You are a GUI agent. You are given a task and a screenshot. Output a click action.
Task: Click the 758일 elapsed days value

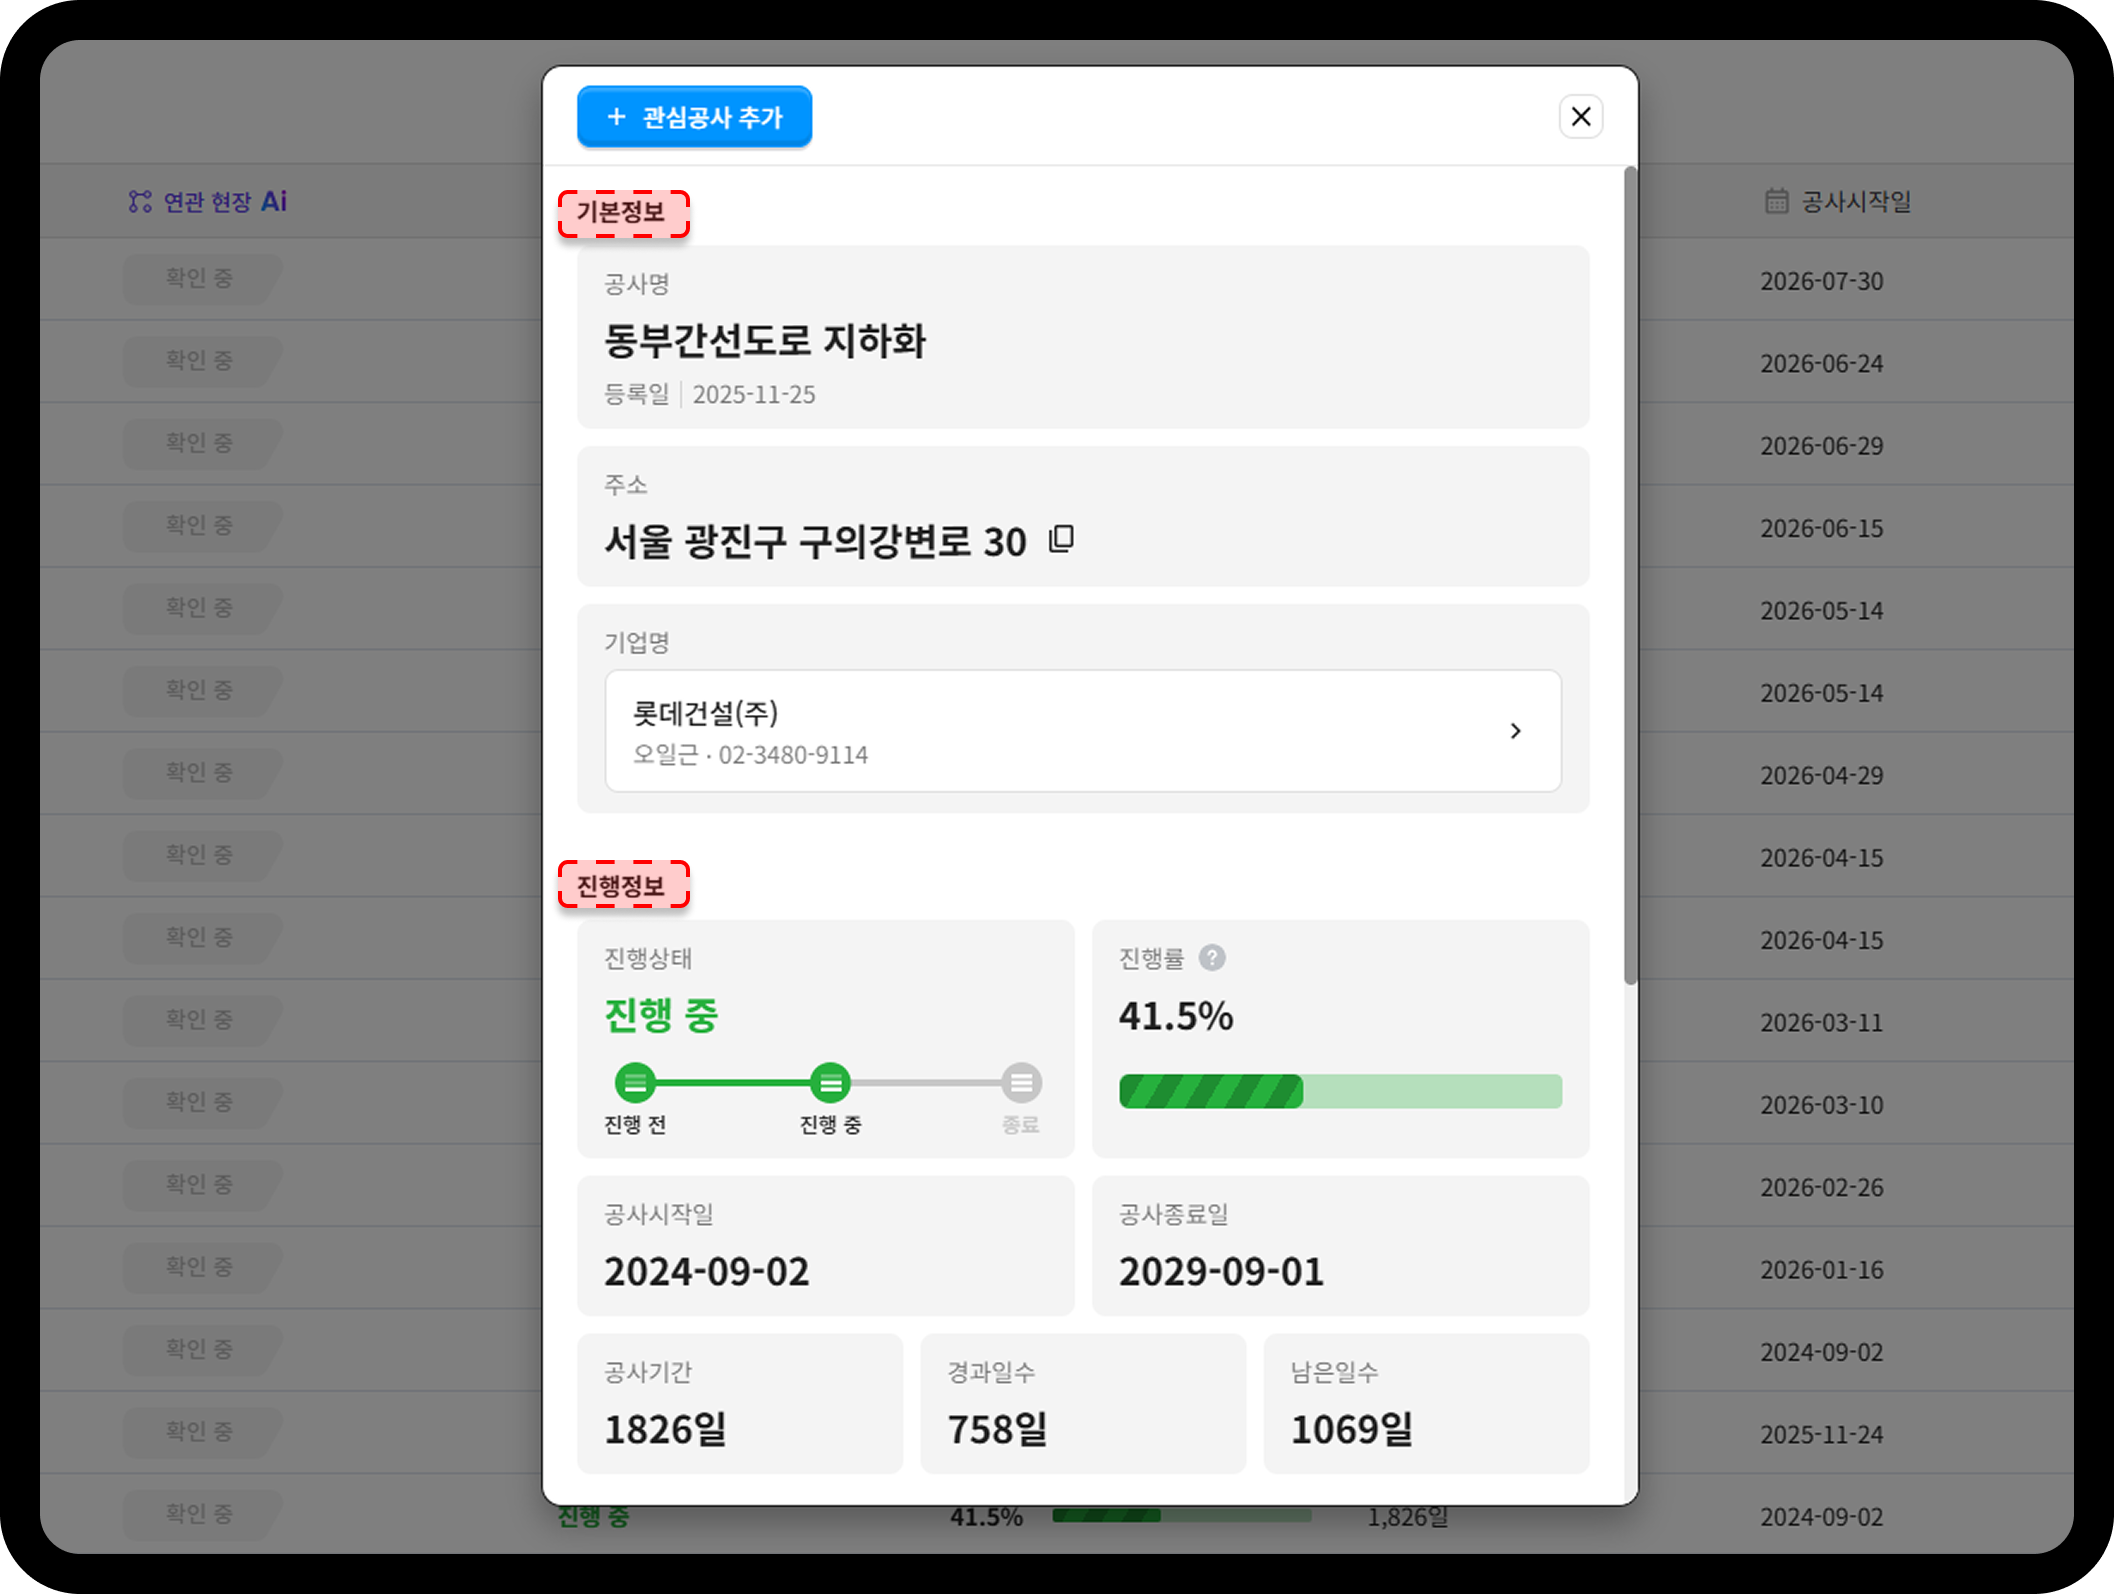pyautogui.click(x=997, y=1430)
